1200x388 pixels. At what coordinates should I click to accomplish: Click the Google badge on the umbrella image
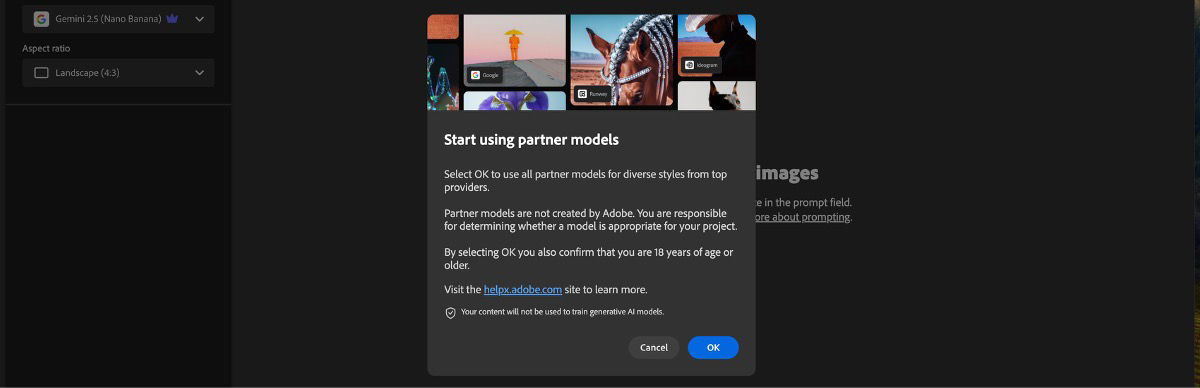(x=486, y=75)
